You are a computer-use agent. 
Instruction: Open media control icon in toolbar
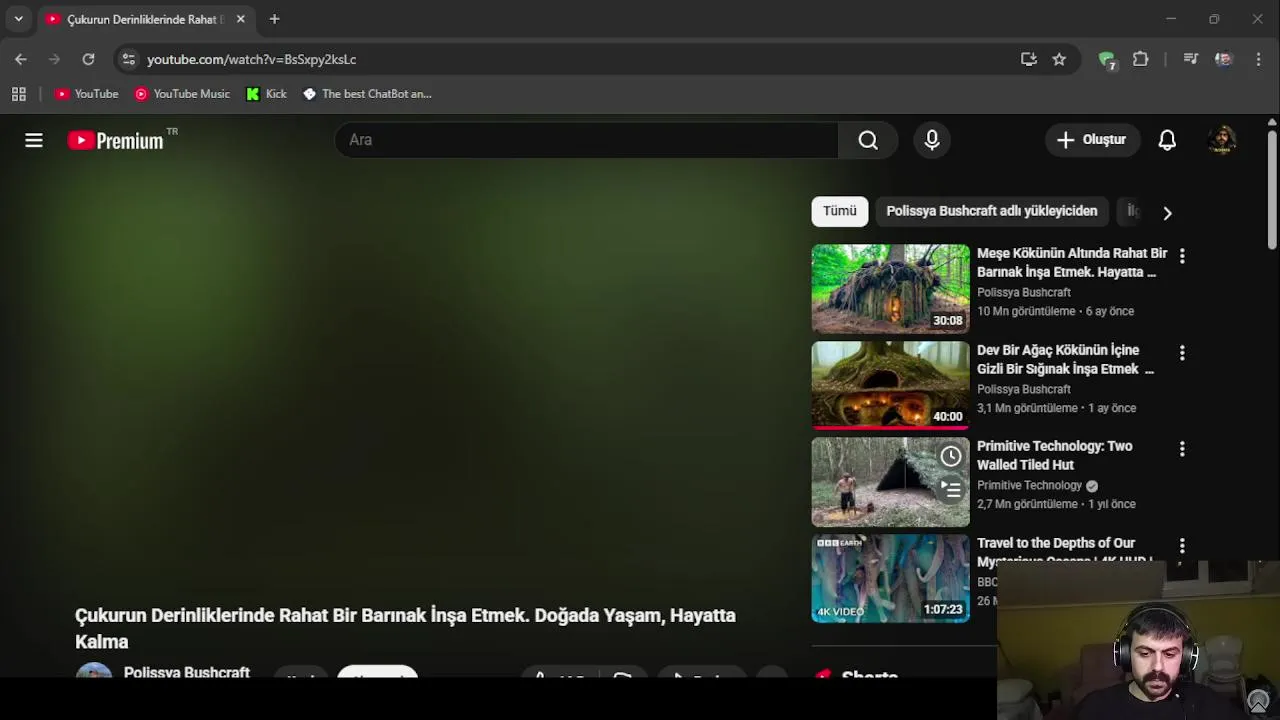1191,59
